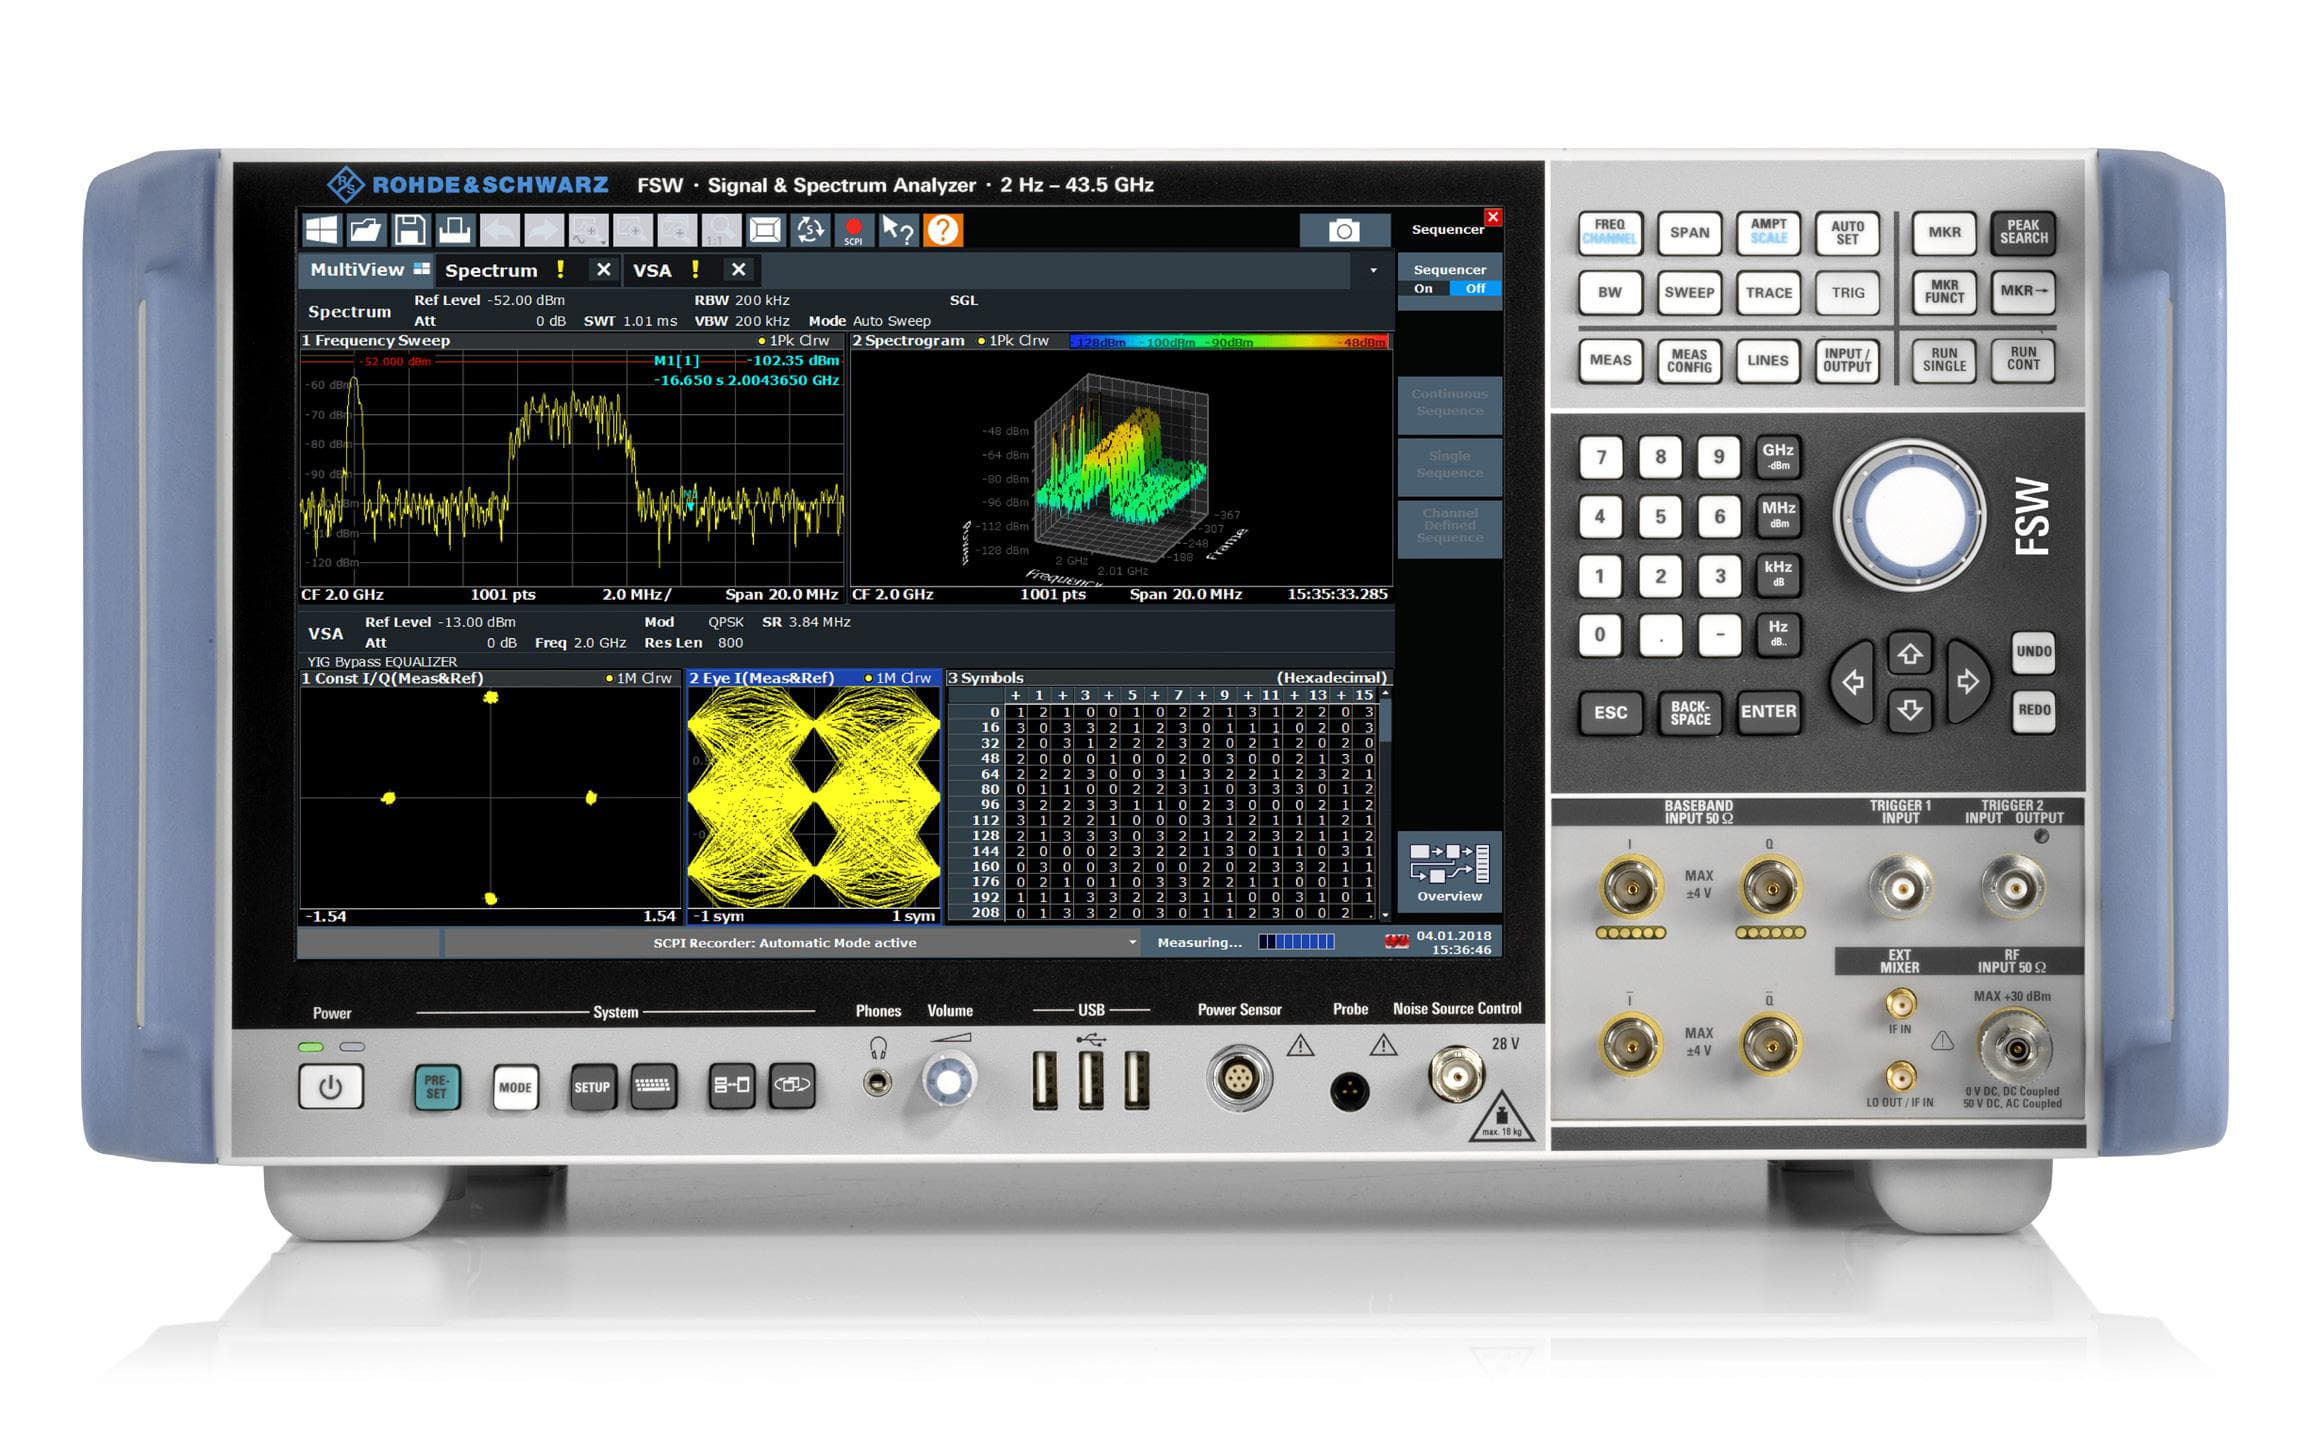
Task: Click the print icon in toolbar
Action: [454, 230]
